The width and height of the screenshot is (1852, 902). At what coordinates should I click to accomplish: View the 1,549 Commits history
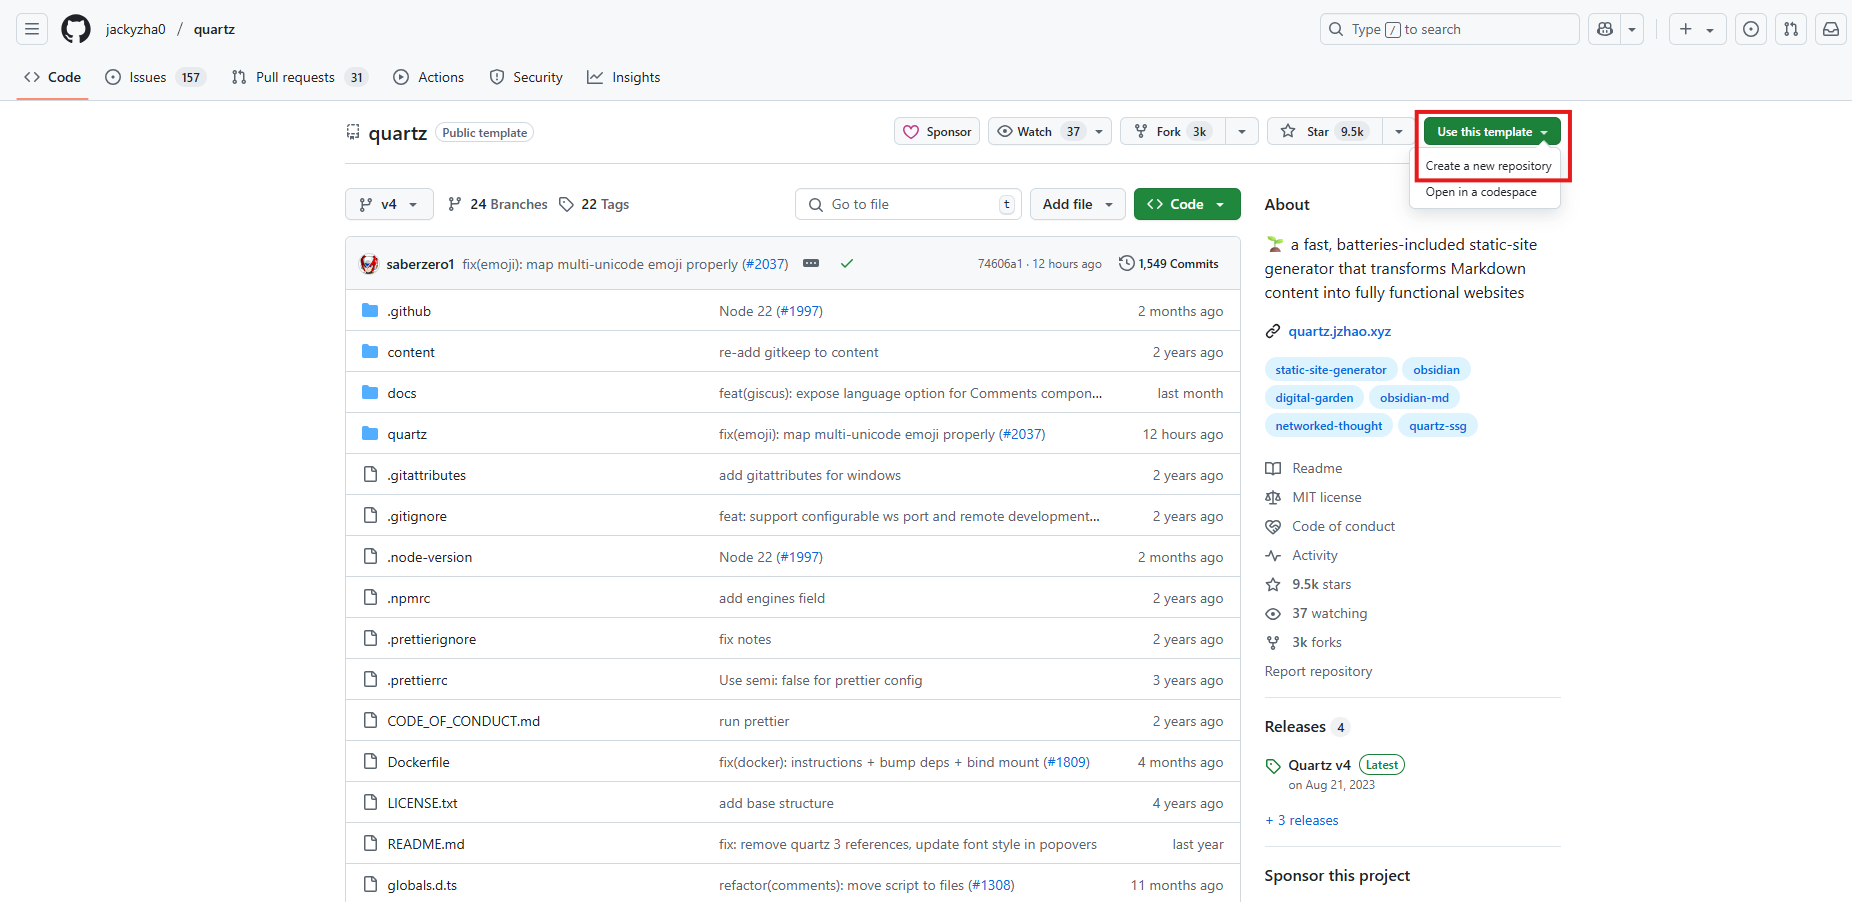pyautogui.click(x=1169, y=264)
